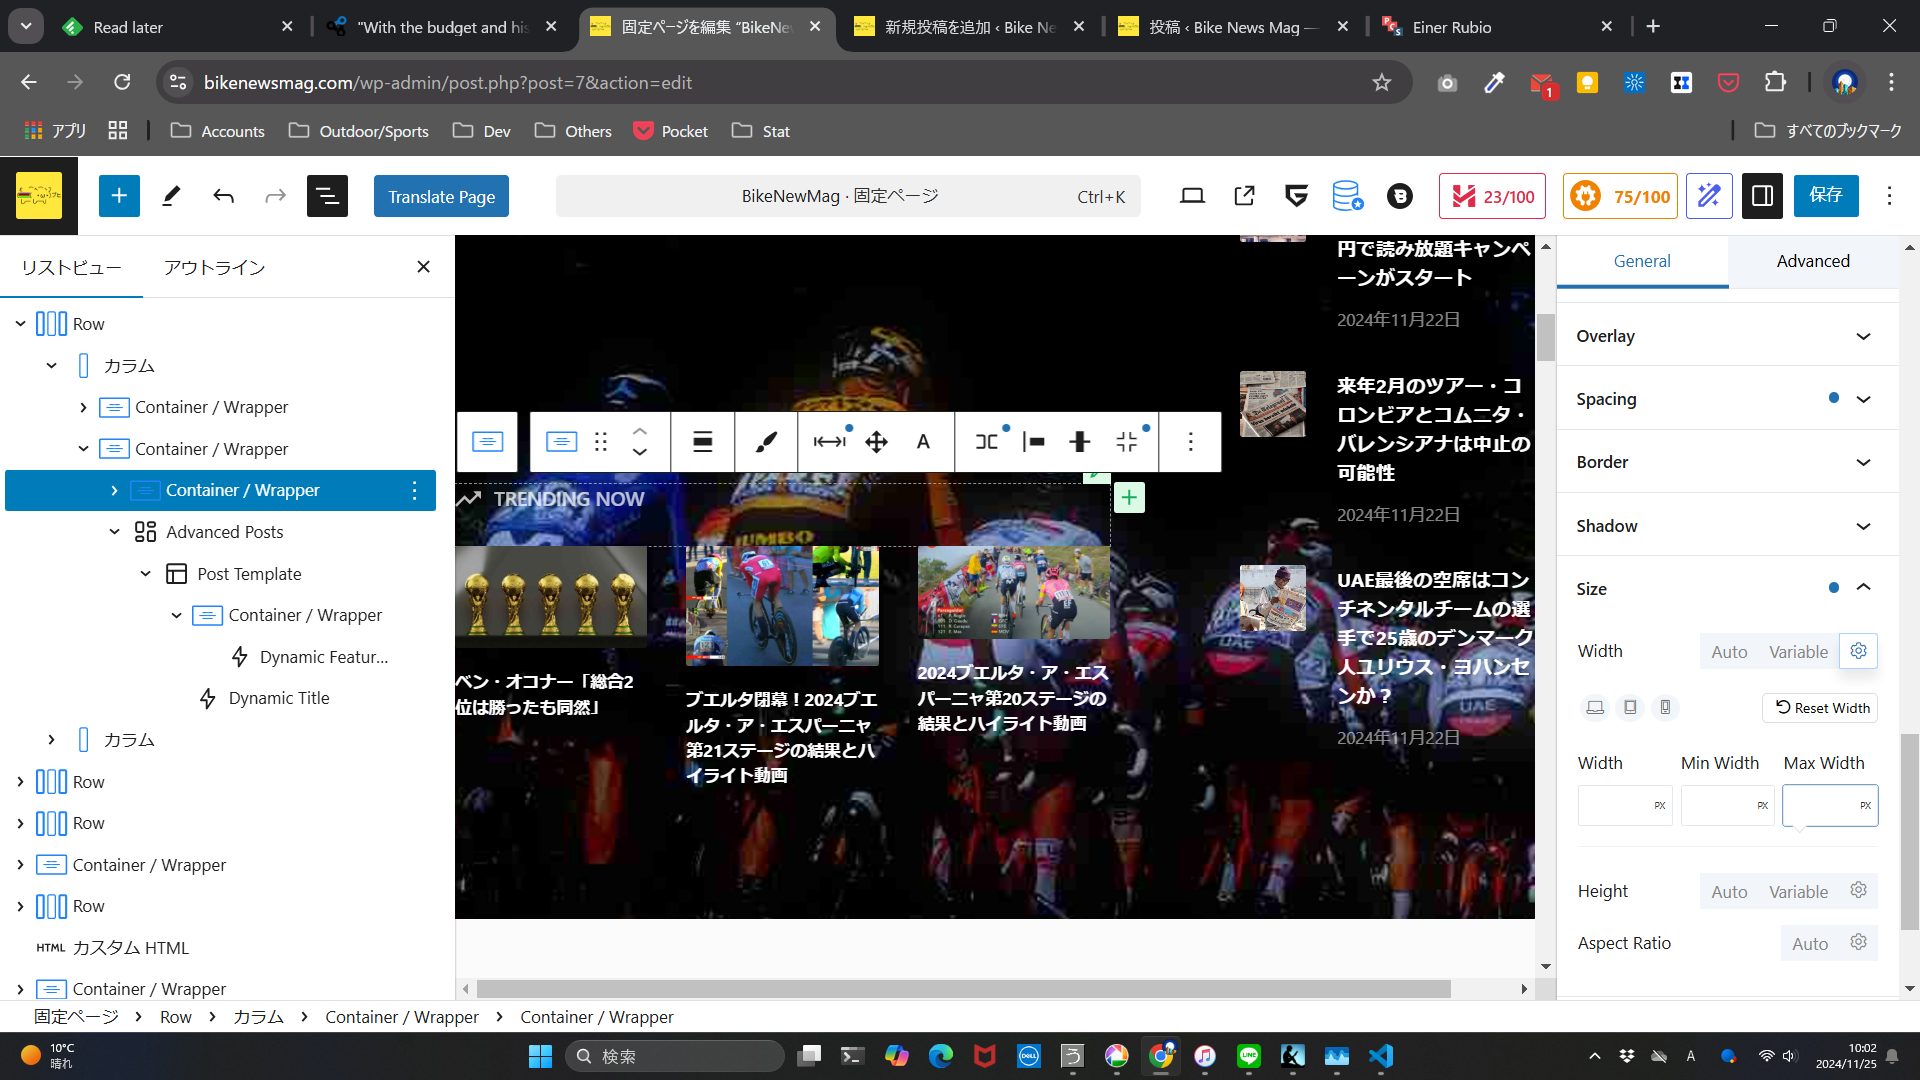
Task: Click the preview device laptop icon
Action: pos(1192,196)
